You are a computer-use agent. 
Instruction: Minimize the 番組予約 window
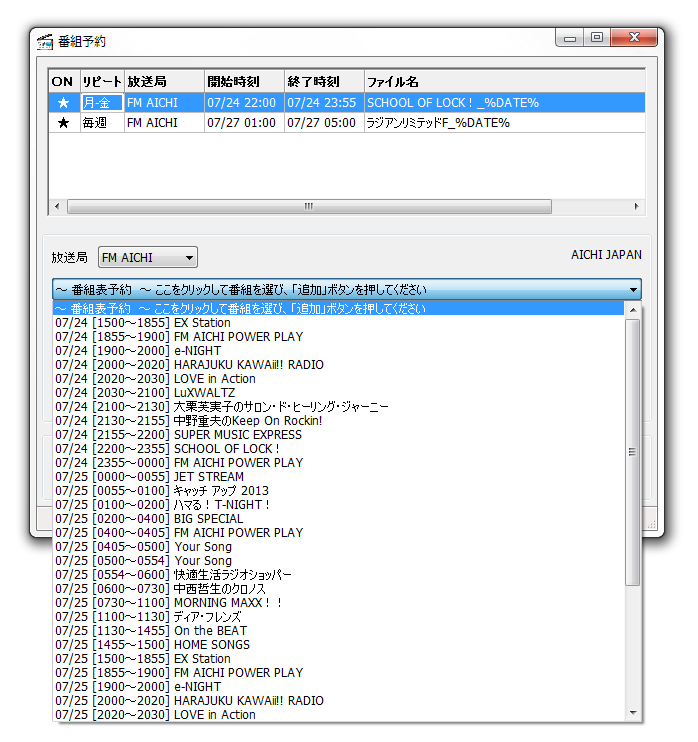coord(570,38)
